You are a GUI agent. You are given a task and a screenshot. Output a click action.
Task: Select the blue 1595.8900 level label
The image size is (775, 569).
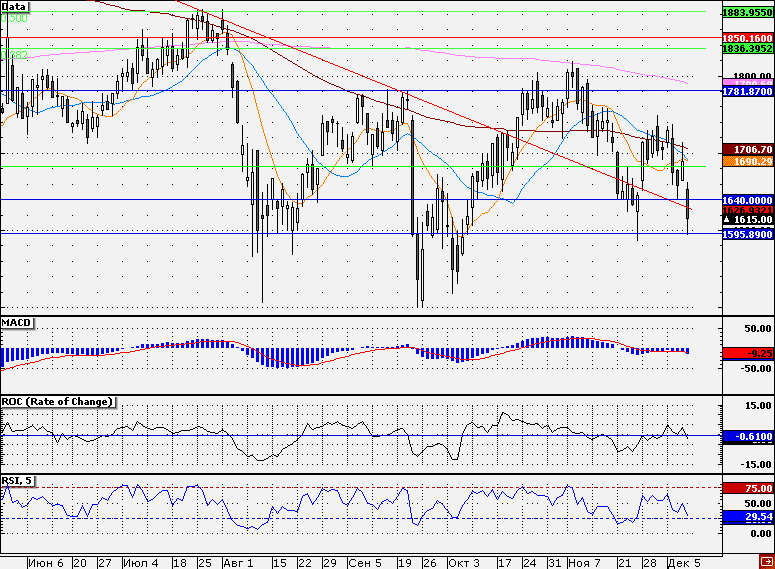[x=747, y=234]
